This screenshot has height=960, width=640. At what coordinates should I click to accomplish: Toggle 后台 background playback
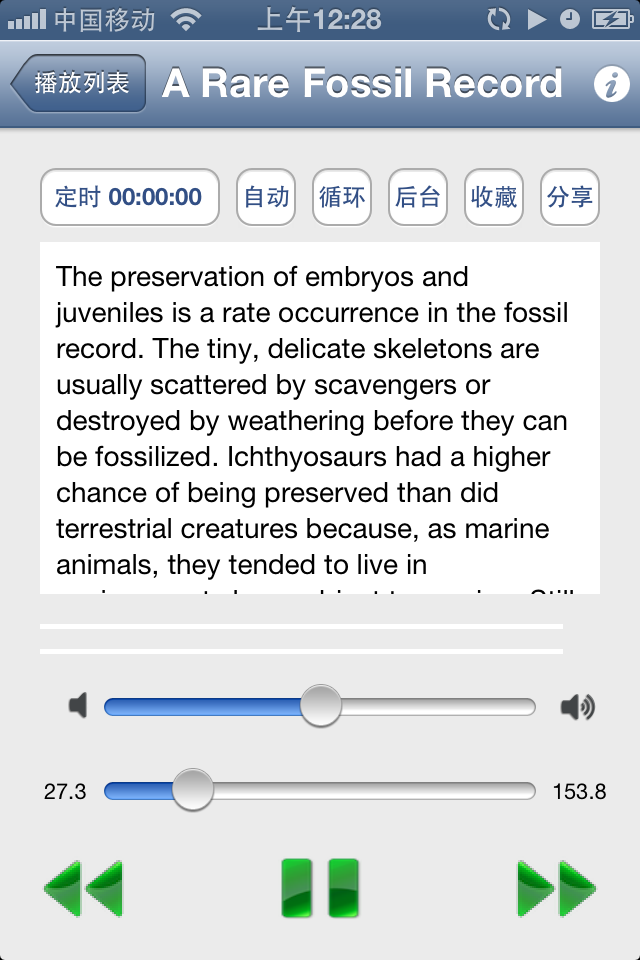coord(418,197)
